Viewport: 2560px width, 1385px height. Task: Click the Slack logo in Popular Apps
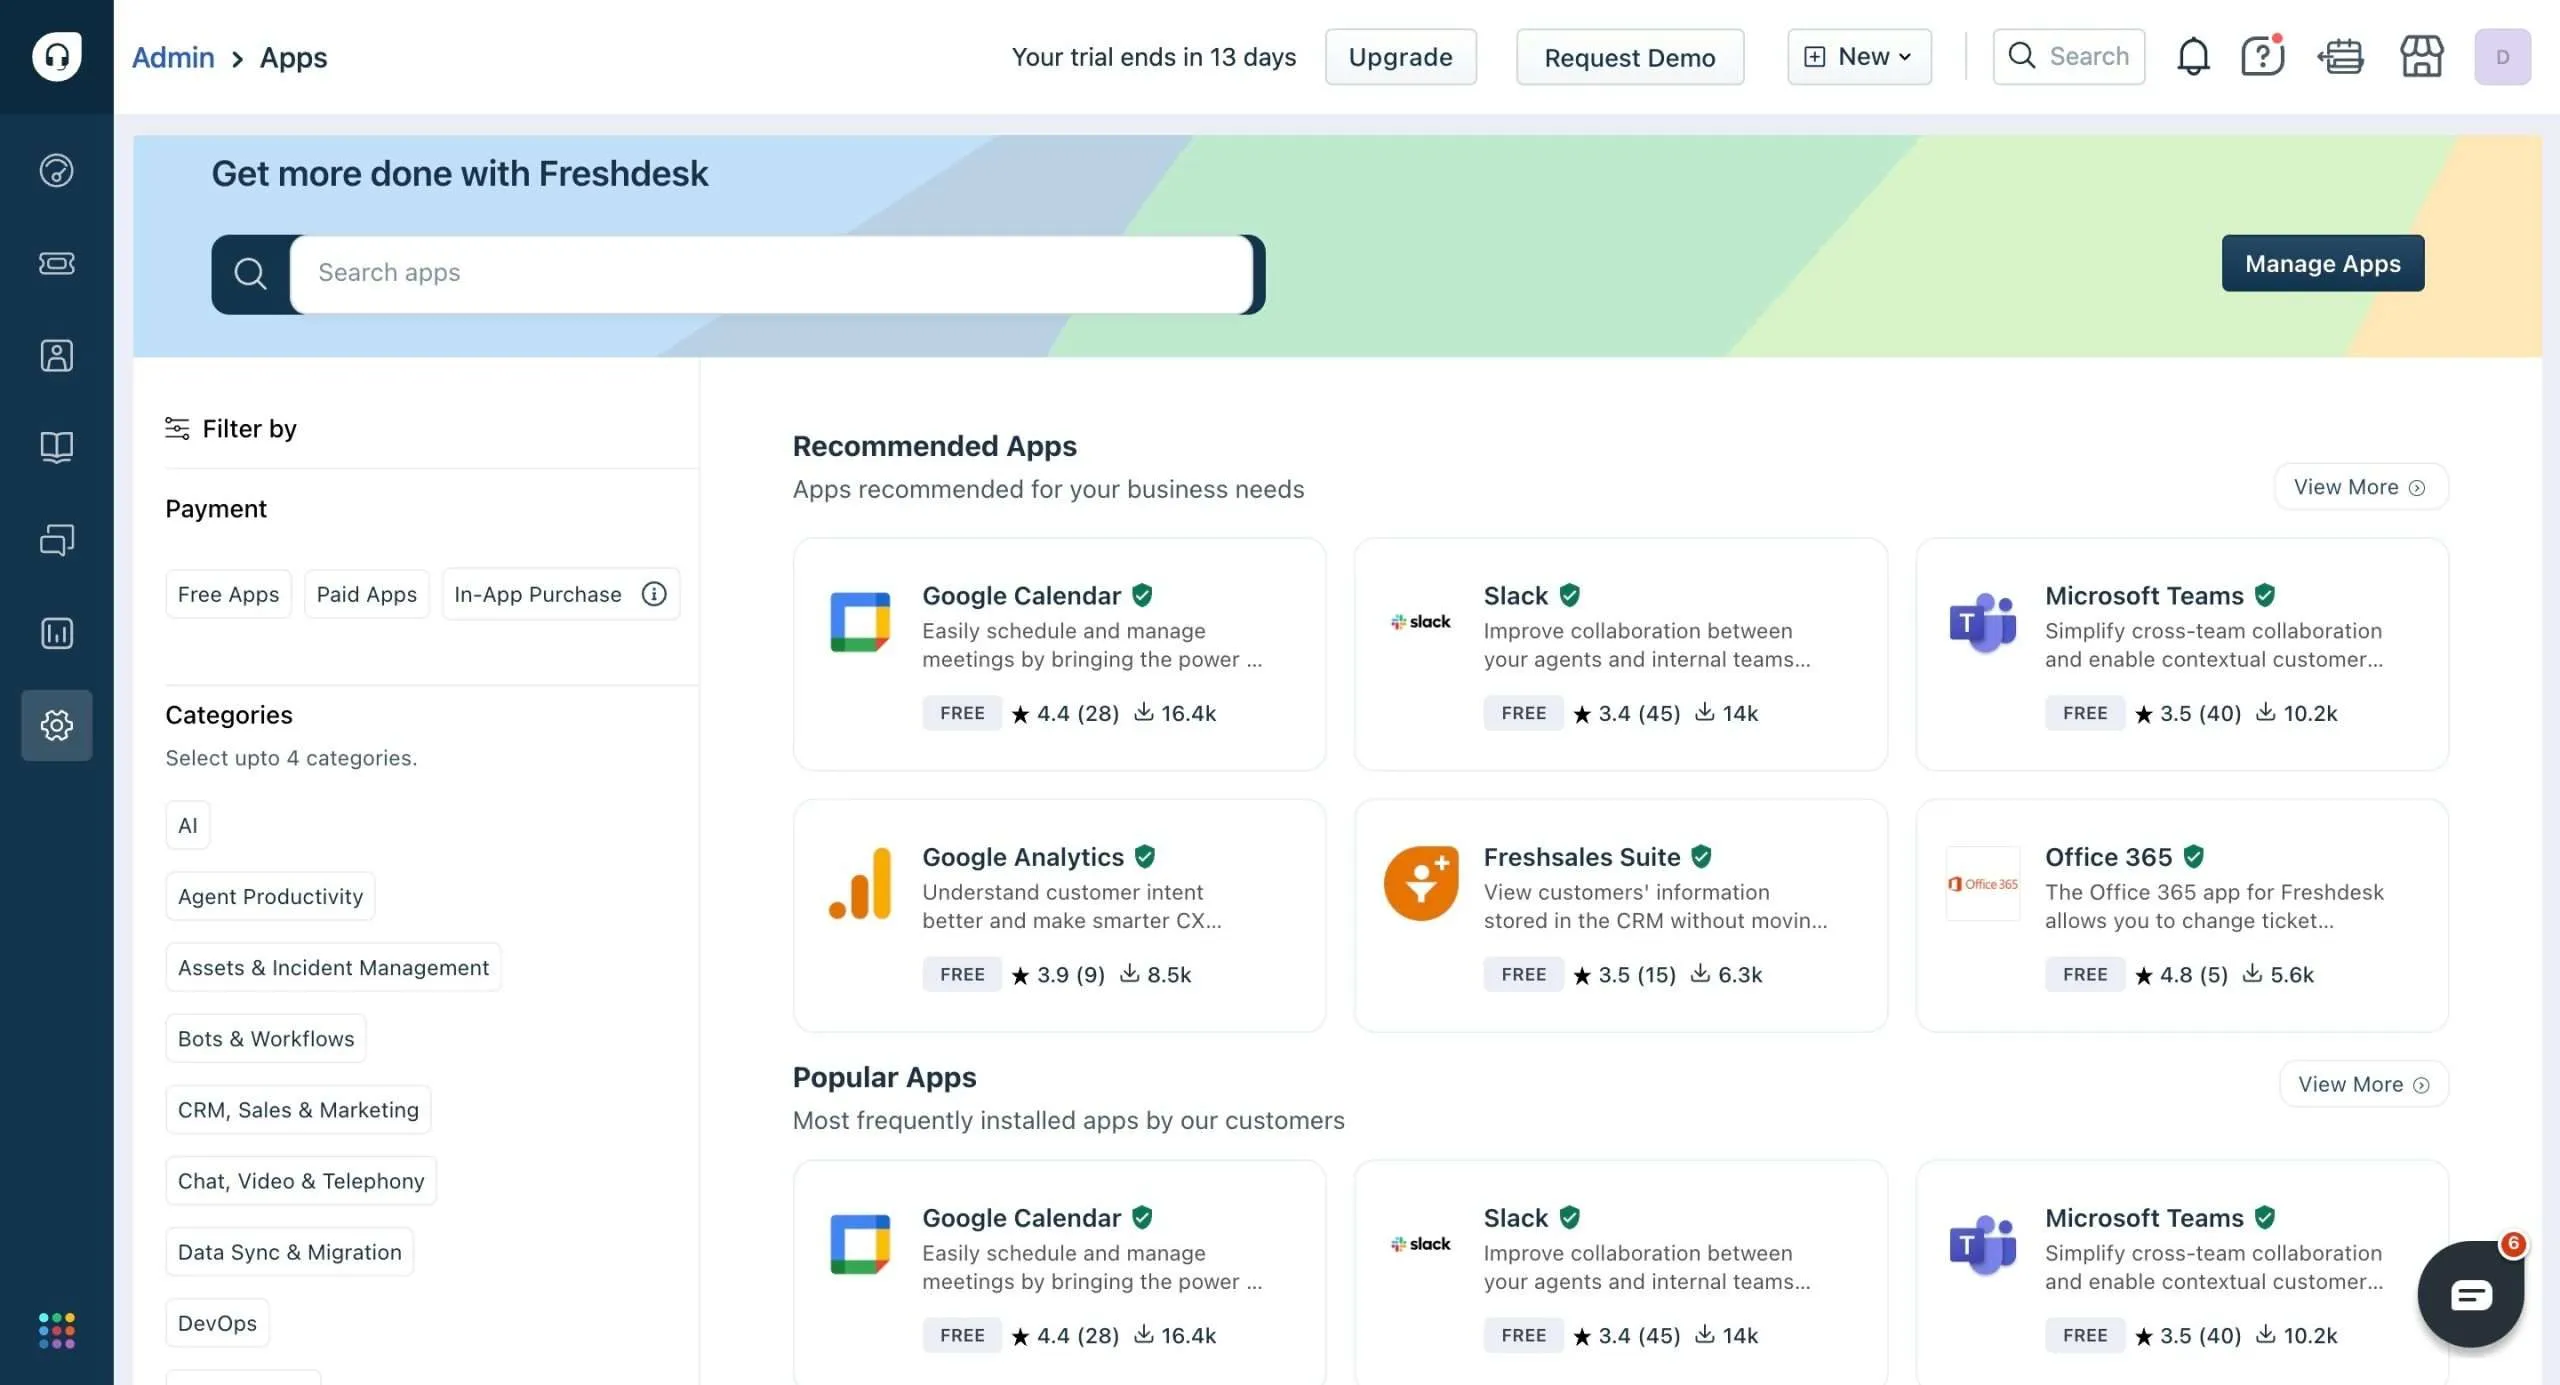click(x=1420, y=1244)
